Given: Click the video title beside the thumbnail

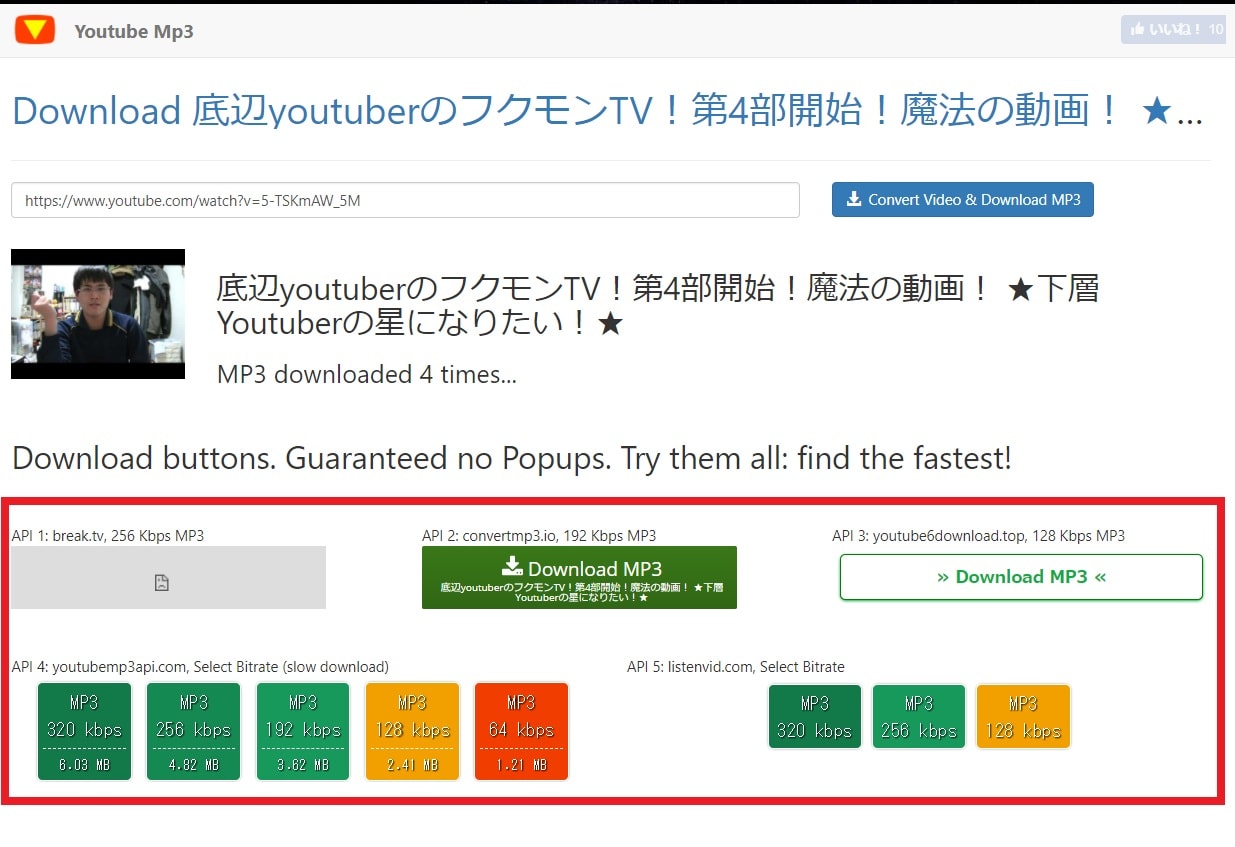Looking at the screenshot, I should point(657,306).
